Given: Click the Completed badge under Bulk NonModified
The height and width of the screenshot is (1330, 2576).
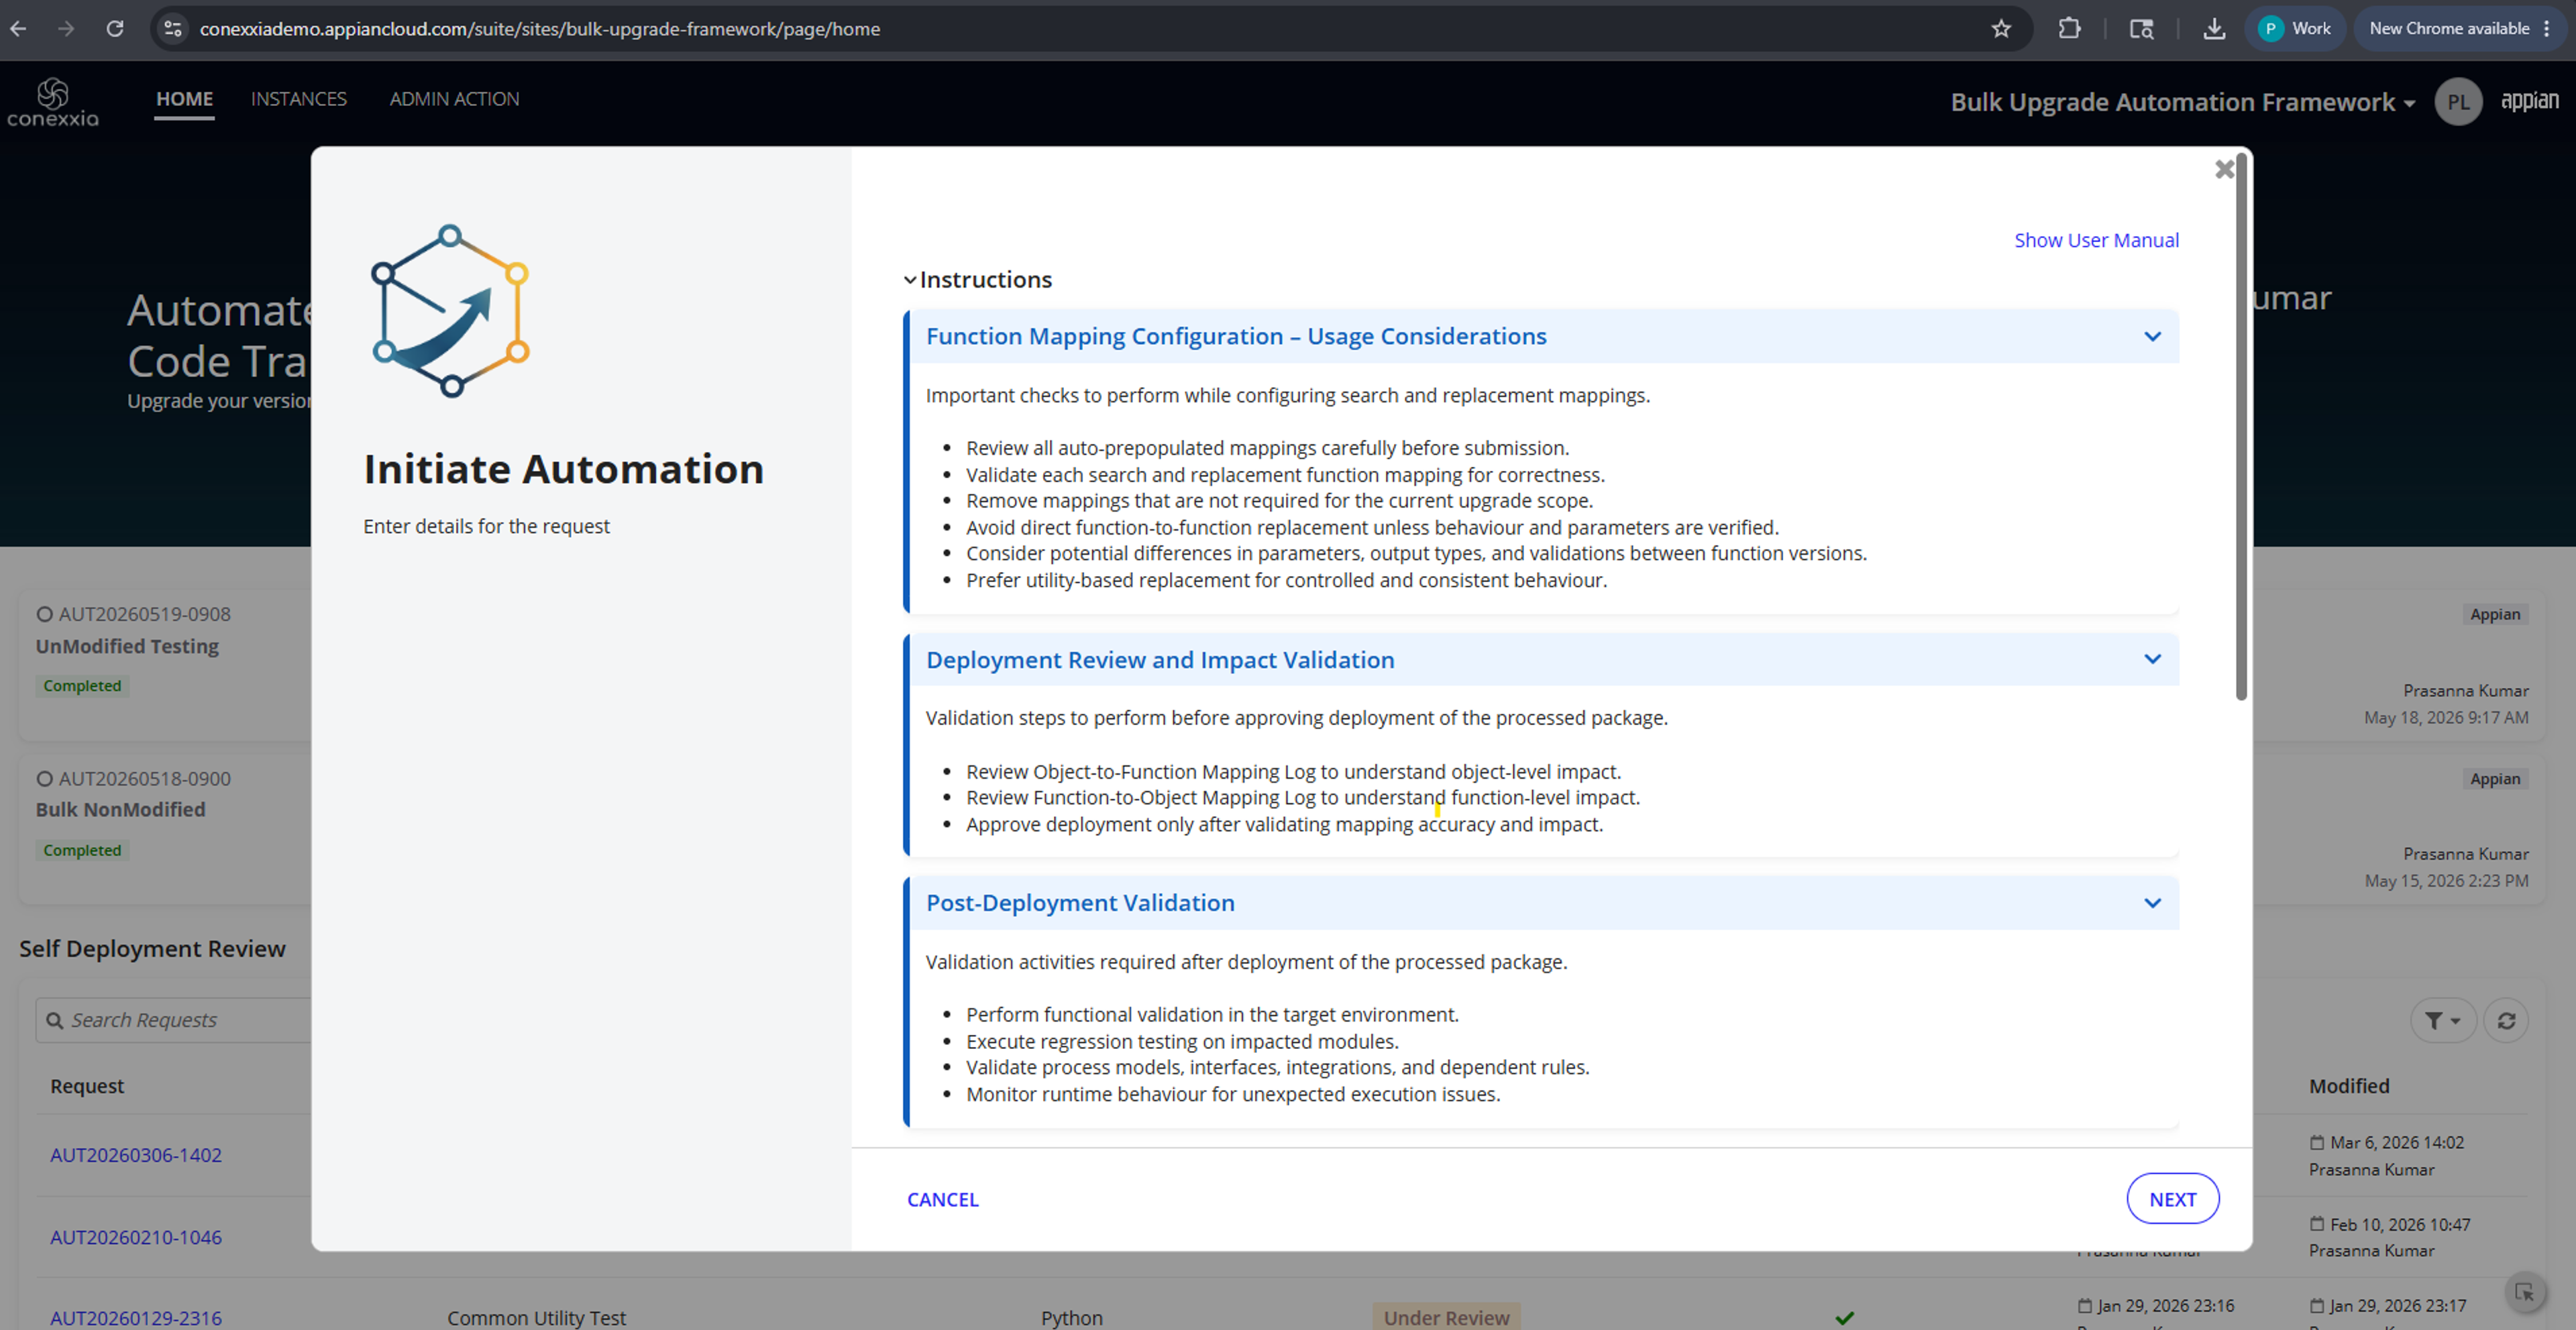Looking at the screenshot, I should tap(82, 850).
